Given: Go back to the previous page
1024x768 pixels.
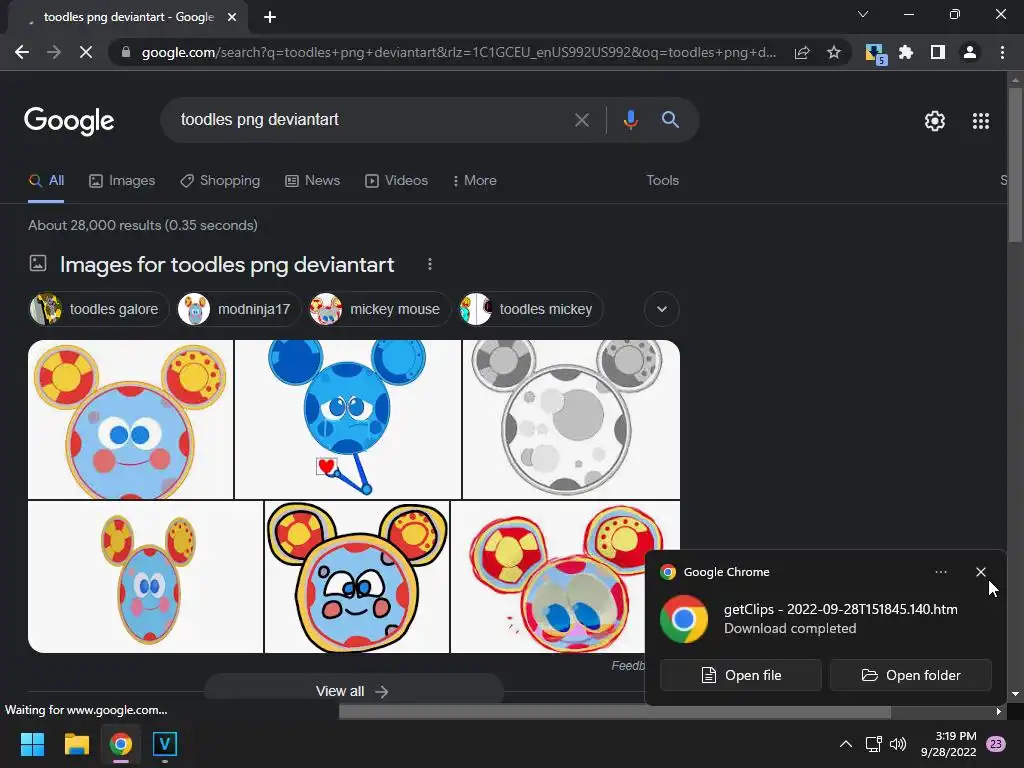Looking at the screenshot, I should point(22,52).
